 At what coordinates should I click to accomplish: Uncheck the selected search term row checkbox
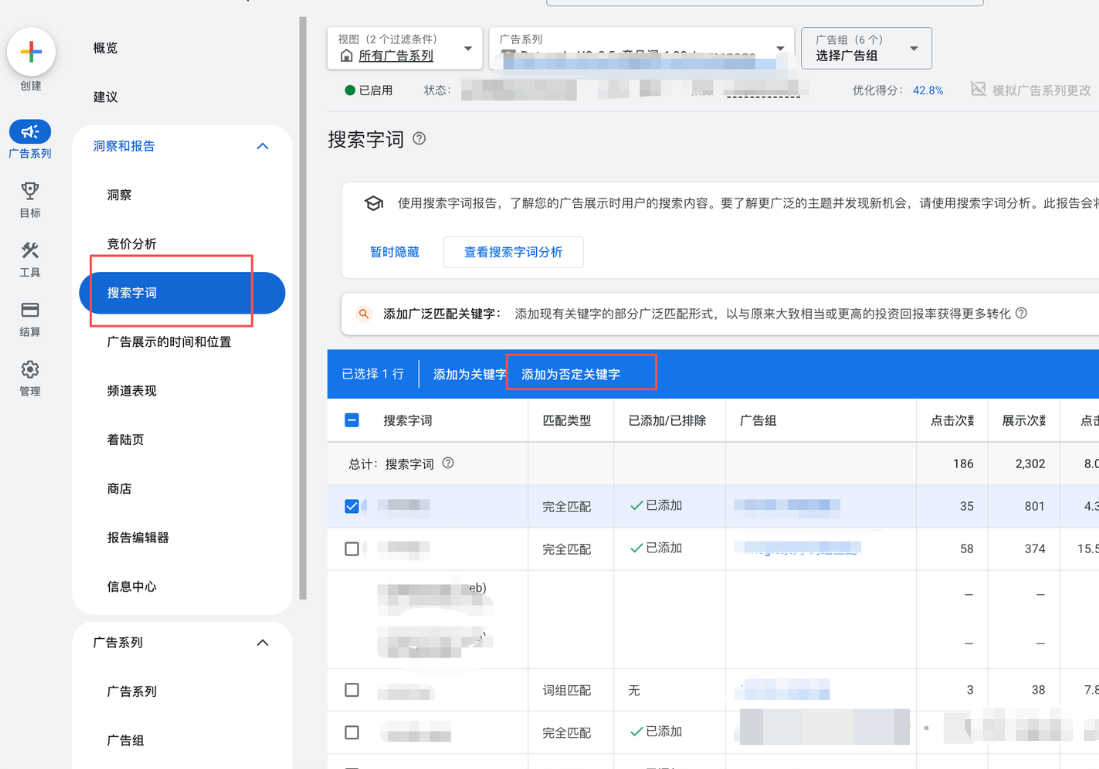pos(352,505)
